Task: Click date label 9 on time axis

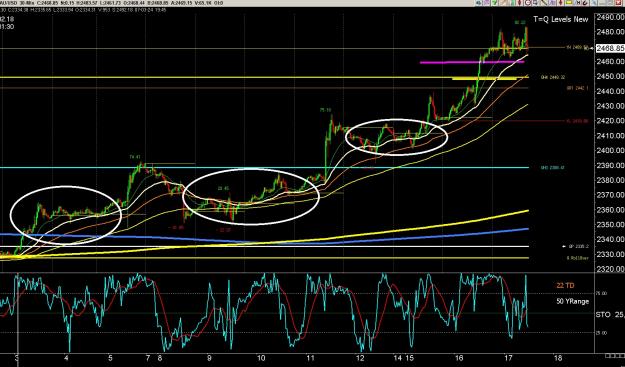Action: pyautogui.click(x=209, y=358)
